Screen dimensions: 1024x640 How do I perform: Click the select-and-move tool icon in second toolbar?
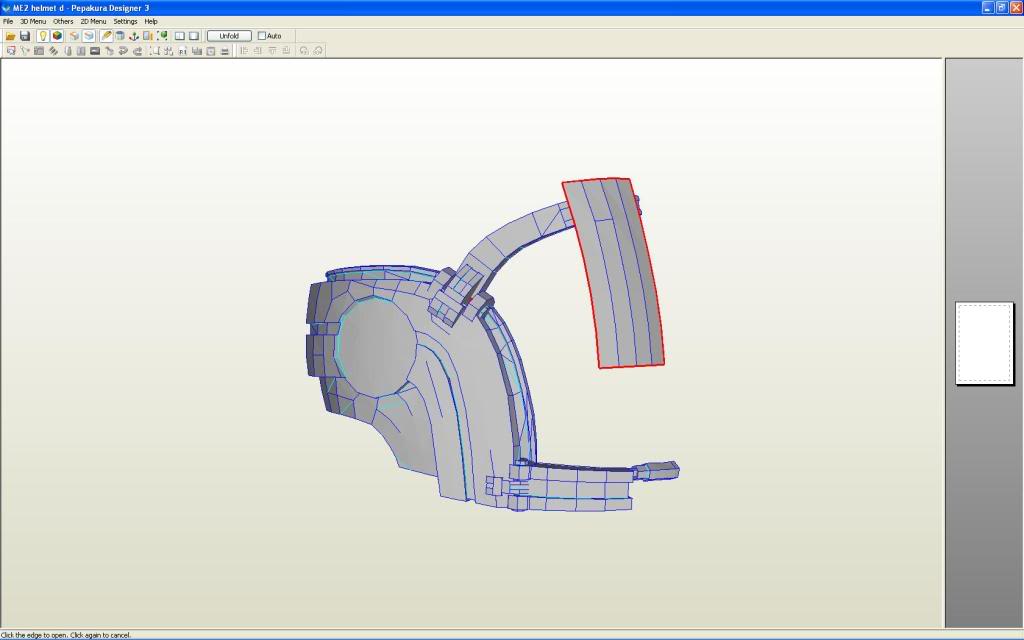coord(10,51)
